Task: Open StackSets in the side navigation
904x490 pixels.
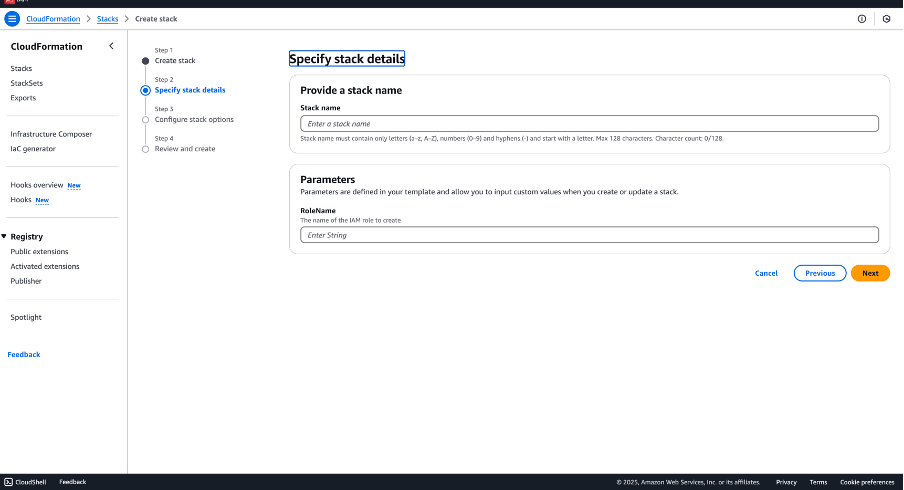Action: coord(27,83)
